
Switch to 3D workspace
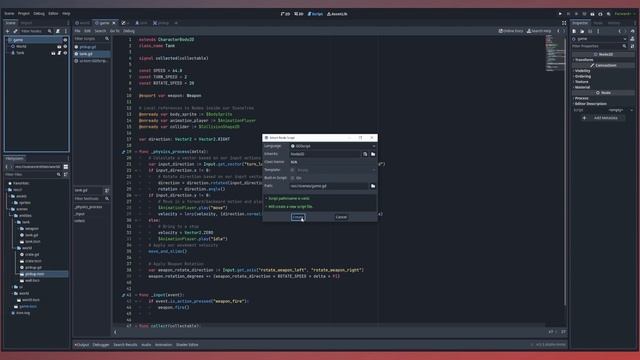[x=299, y=14]
